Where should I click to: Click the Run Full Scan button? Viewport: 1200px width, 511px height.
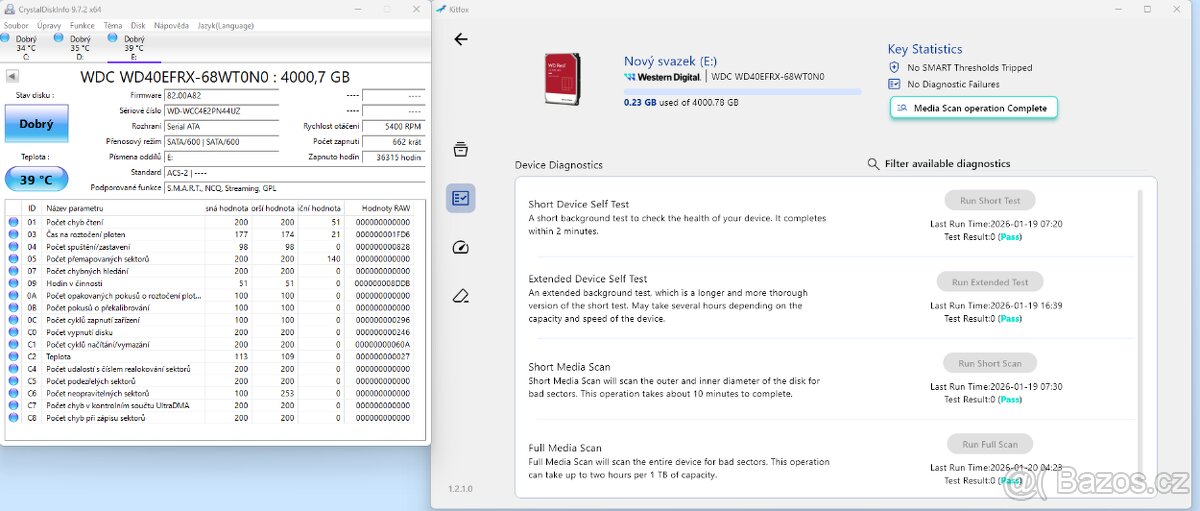tap(990, 444)
